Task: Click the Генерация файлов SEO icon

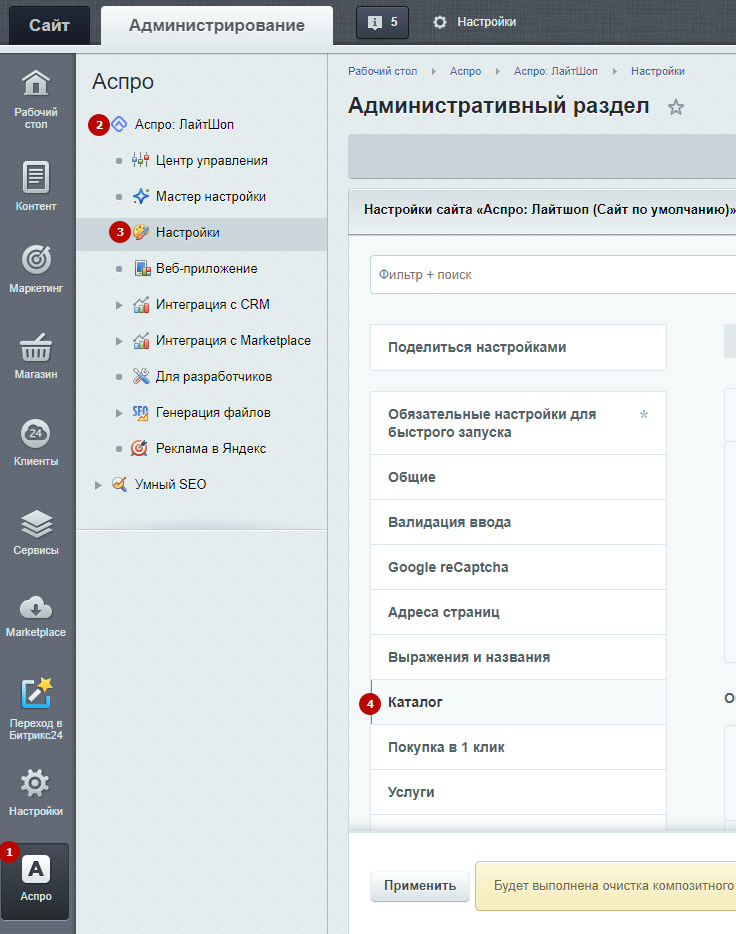Action: [141, 413]
